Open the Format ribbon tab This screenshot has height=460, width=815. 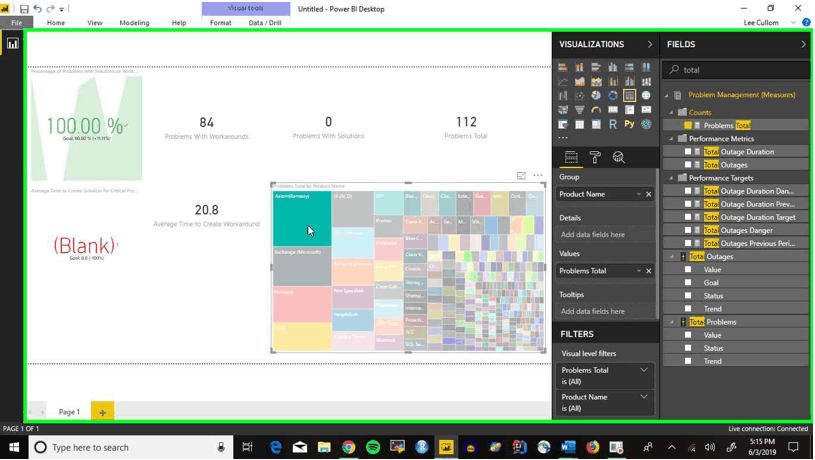(x=220, y=23)
